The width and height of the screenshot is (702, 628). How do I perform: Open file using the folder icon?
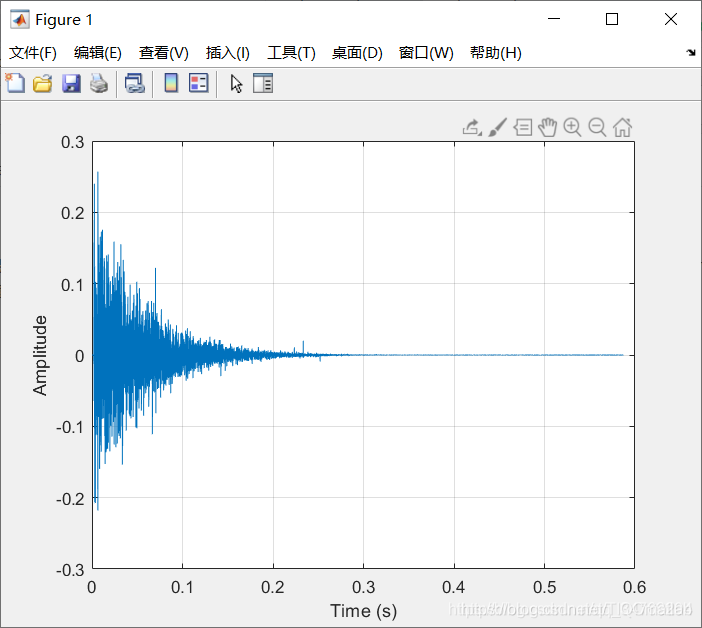[43, 84]
